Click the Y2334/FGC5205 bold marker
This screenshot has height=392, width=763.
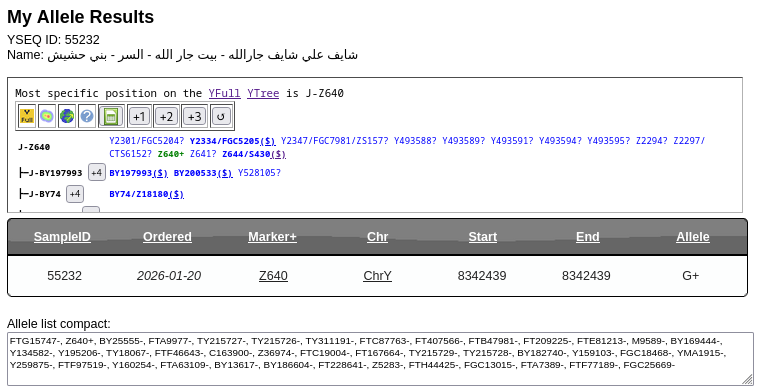tap(225, 141)
